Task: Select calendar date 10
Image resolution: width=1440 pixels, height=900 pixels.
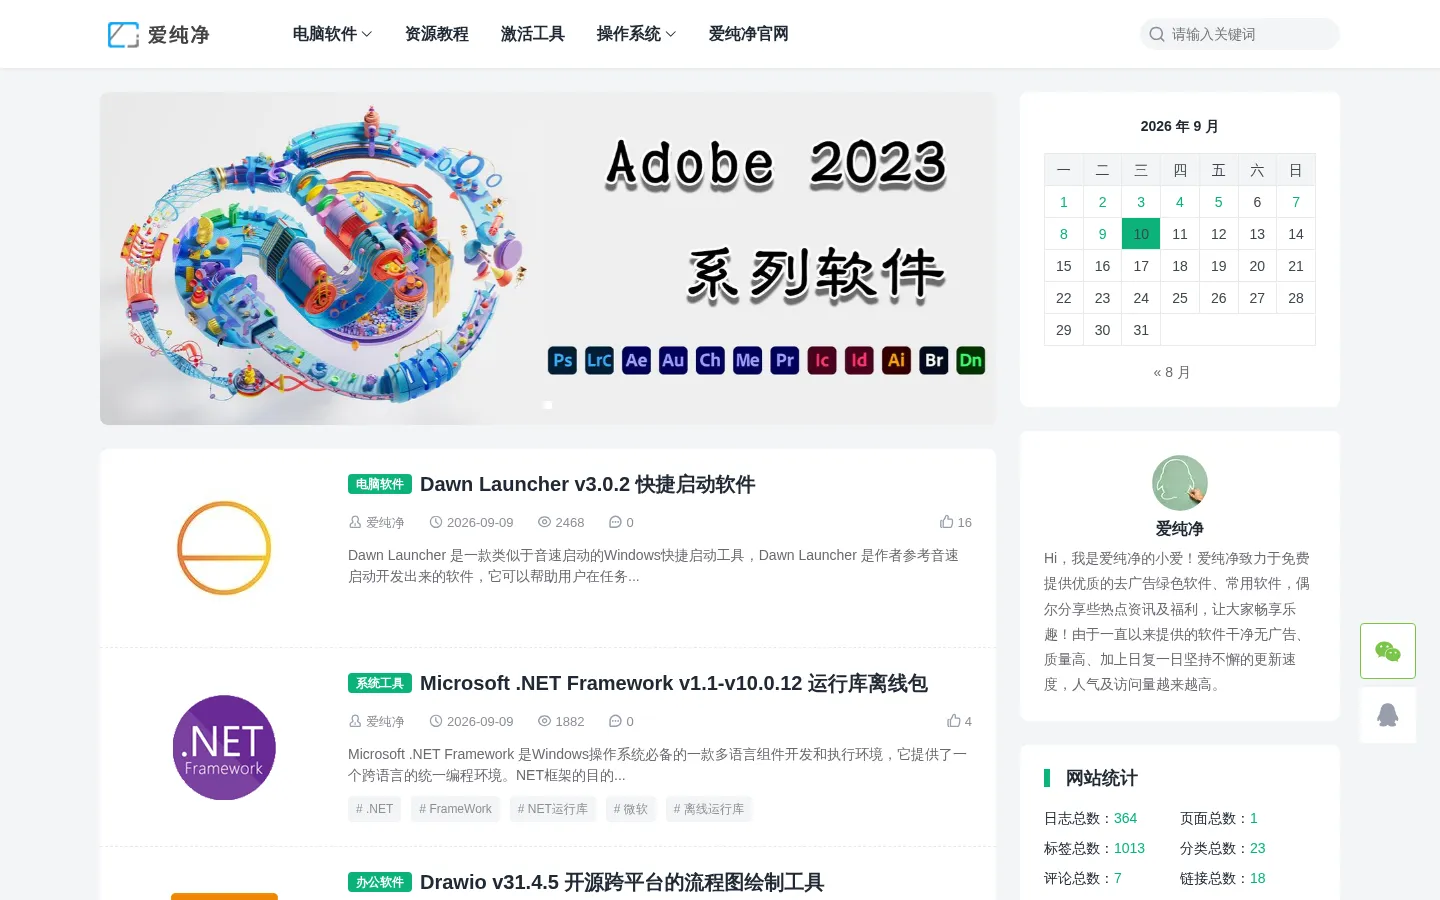Action: click(x=1141, y=234)
